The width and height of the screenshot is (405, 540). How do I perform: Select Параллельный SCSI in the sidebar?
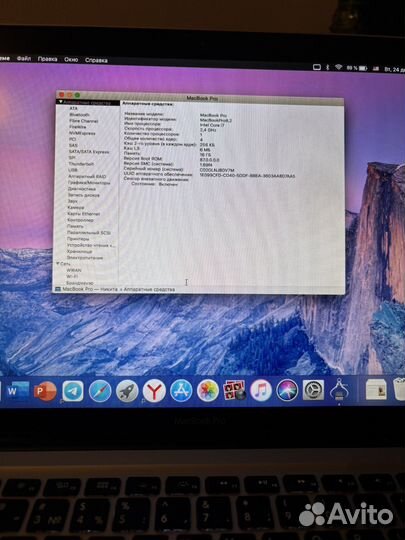(89, 232)
